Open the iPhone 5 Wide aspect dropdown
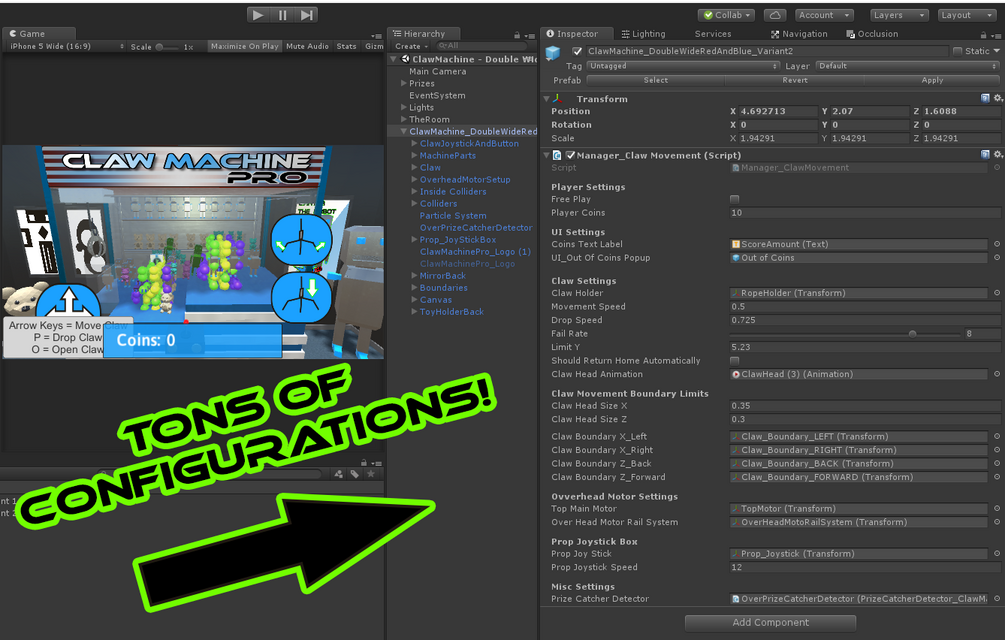Image resolution: width=1005 pixels, height=640 pixels. [x=67, y=46]
